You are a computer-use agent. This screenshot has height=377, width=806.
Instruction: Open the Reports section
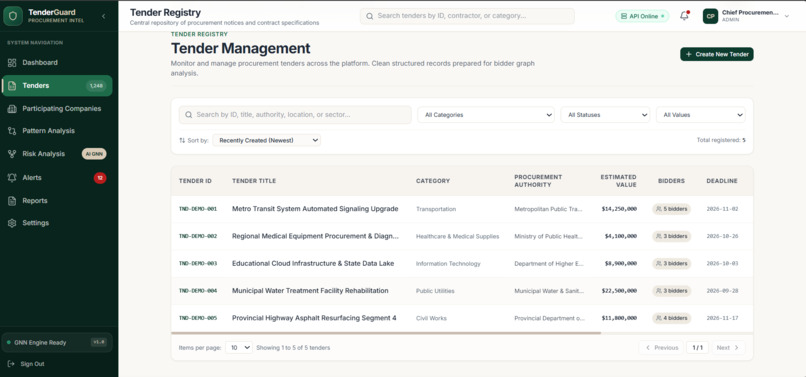coord(57,201)
